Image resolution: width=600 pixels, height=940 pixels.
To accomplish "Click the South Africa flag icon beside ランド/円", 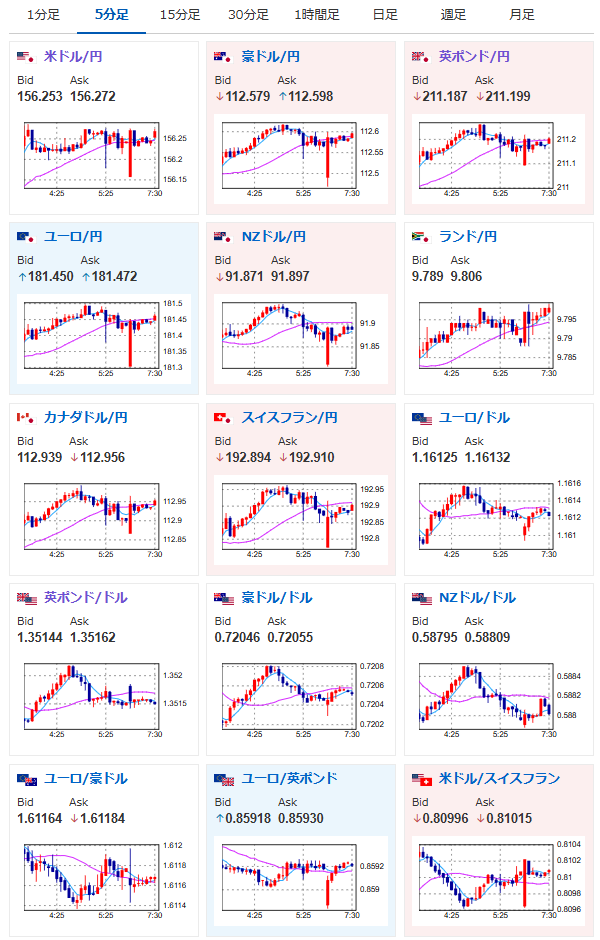I will (x=421, y=237).
